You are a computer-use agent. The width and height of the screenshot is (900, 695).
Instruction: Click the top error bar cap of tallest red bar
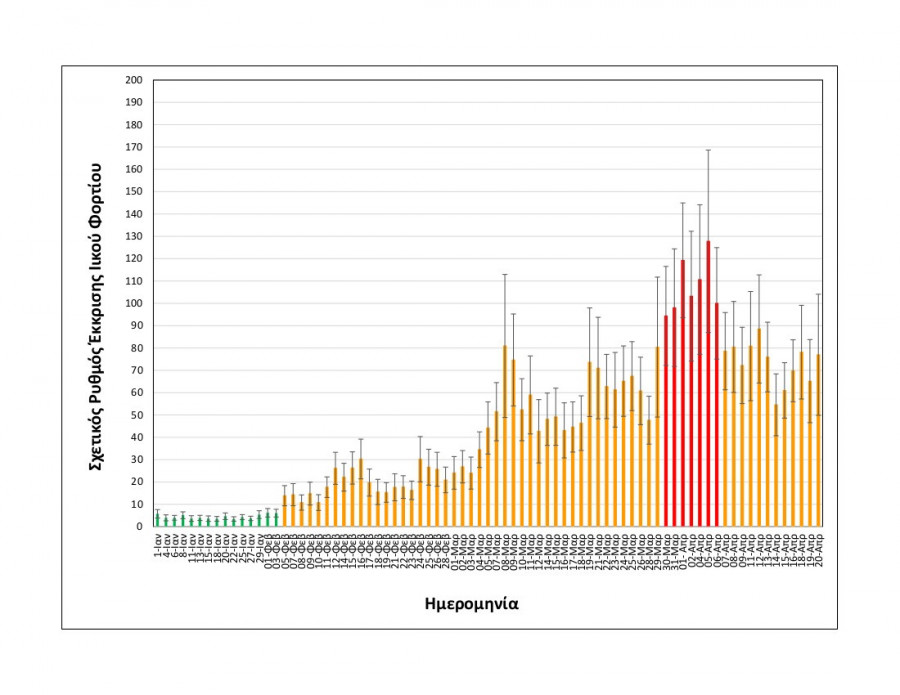pos(708,150)
